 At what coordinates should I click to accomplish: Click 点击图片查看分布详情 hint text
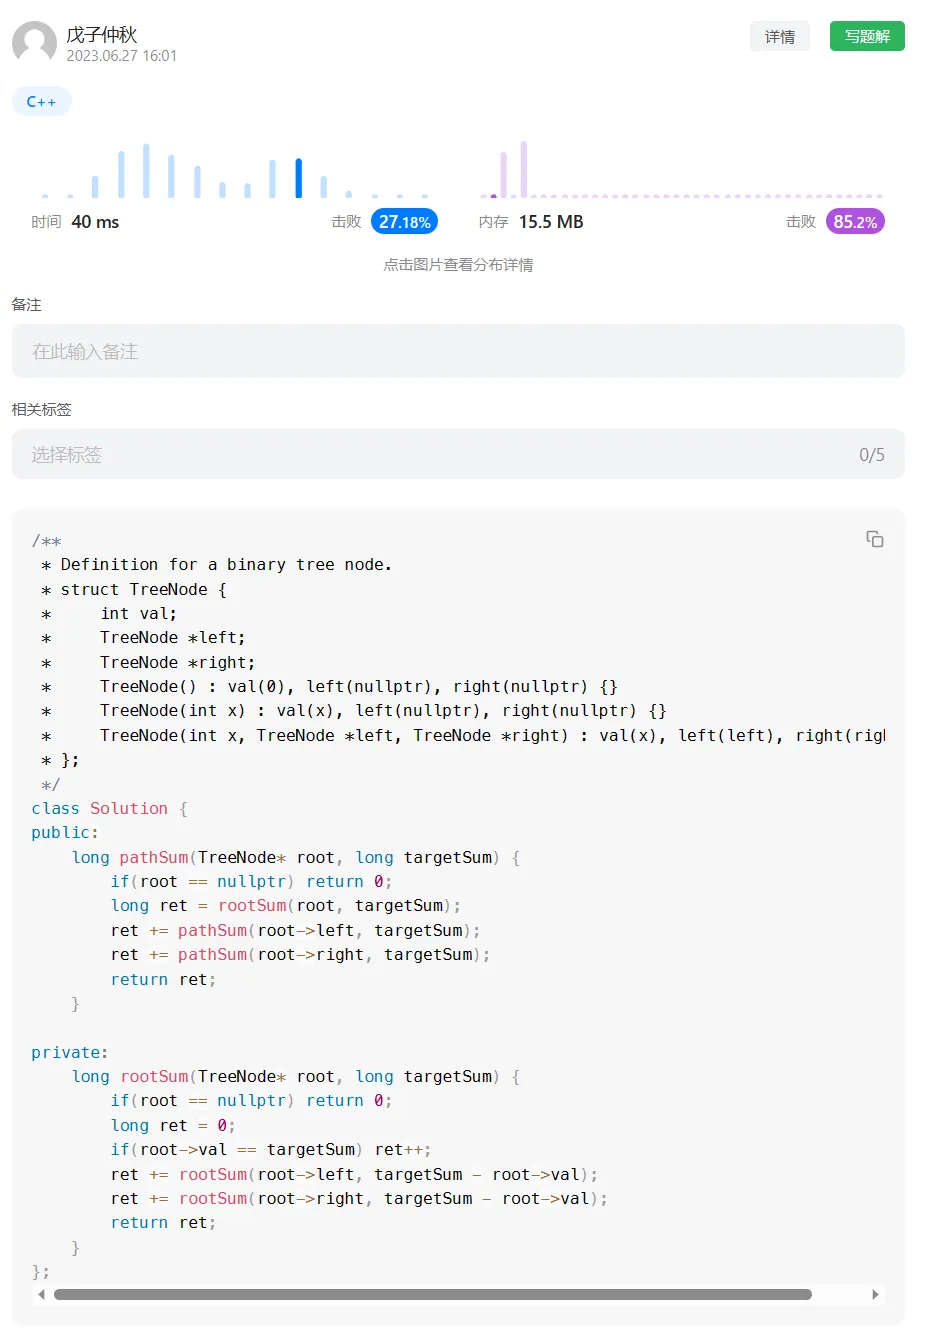coord(458,265)
